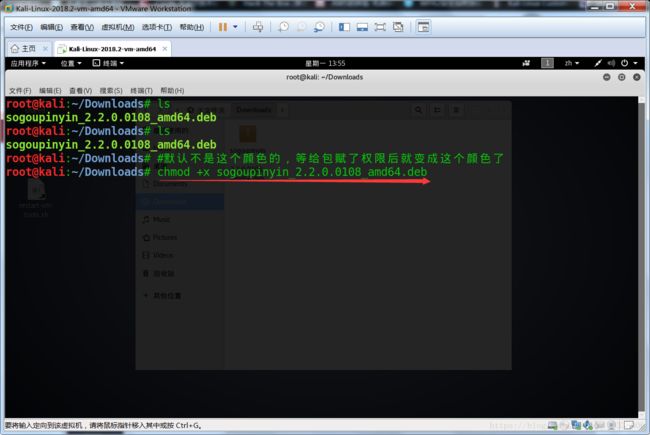This screenshot has width=650, height=435.
Task: Click the message log icon in VMware status bar
Action: coord(628,425)
